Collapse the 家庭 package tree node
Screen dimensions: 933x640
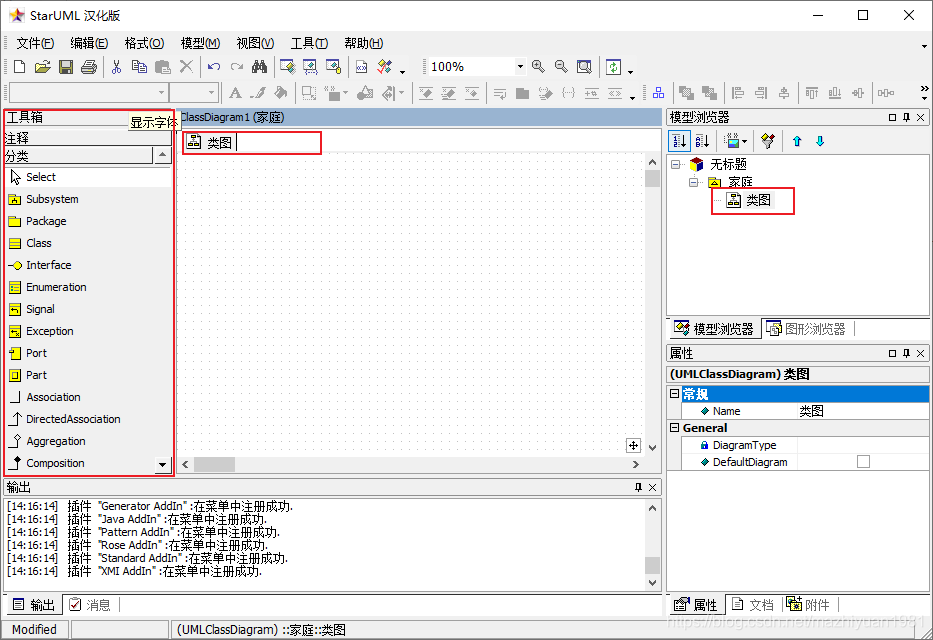[693, 182]
